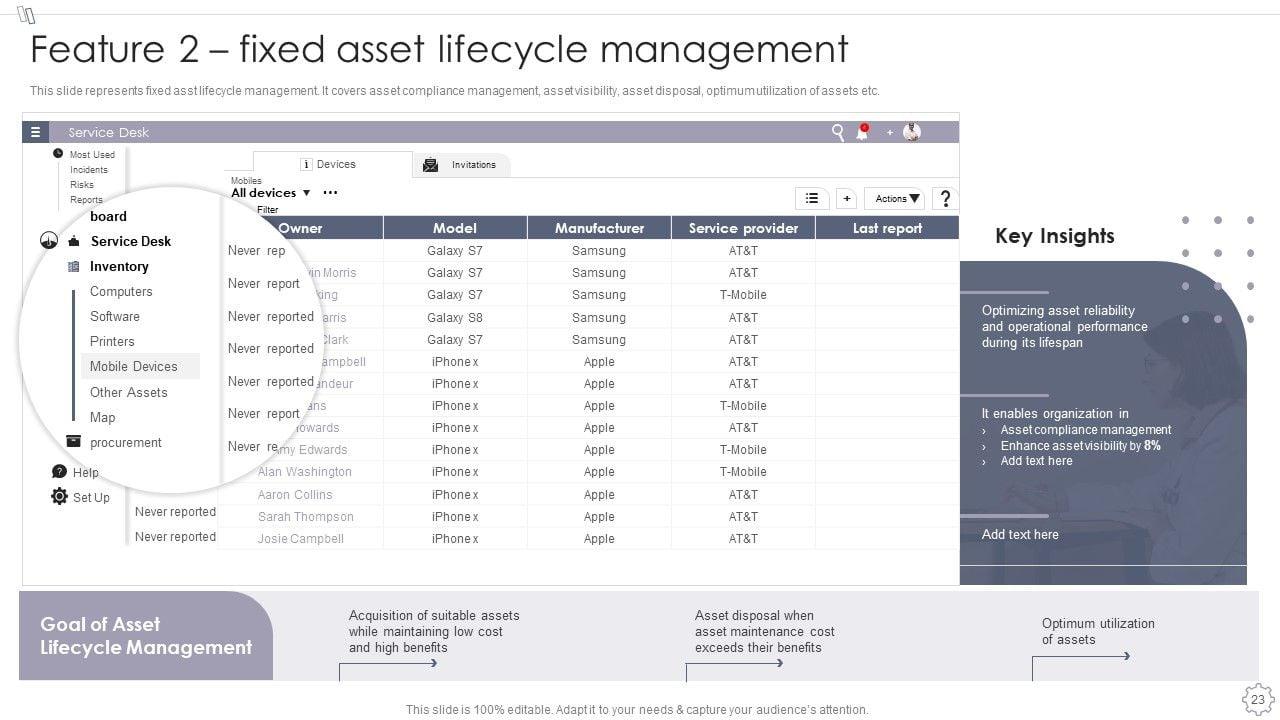1280x720 pixels.
Task: Open the Actions dropdown menu
Action: 892,198
